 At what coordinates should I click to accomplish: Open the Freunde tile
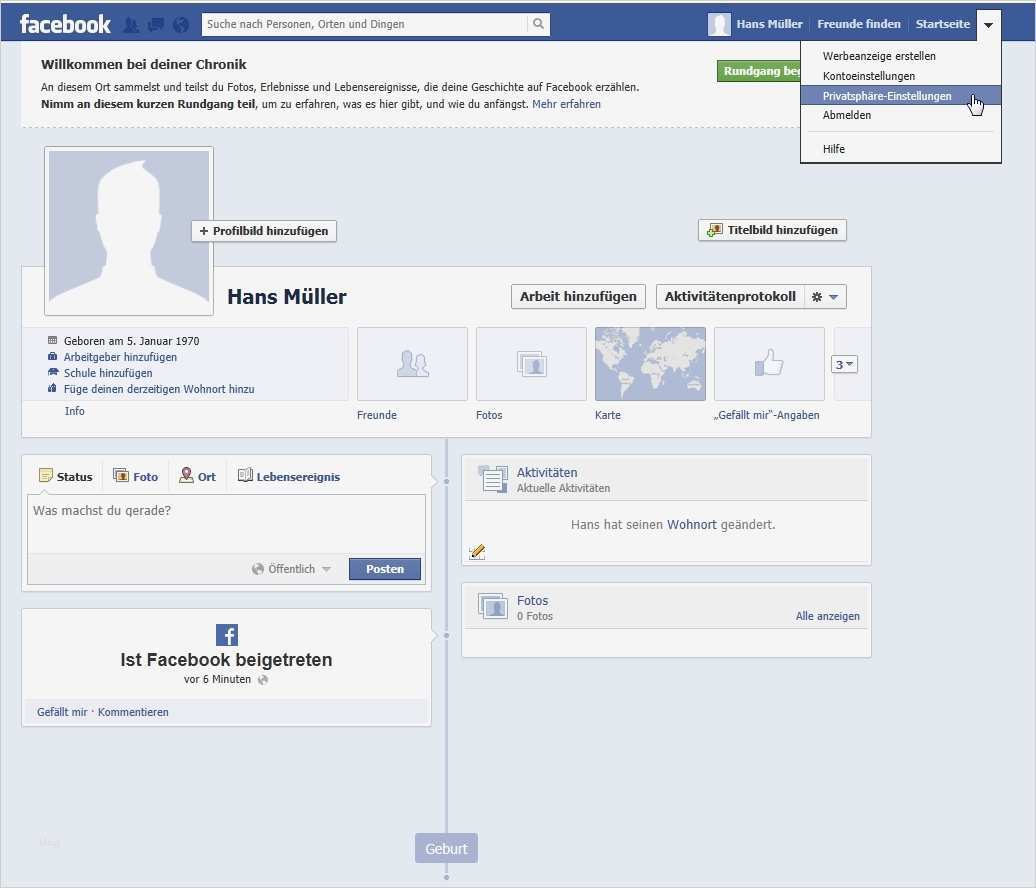coord(412,364)
